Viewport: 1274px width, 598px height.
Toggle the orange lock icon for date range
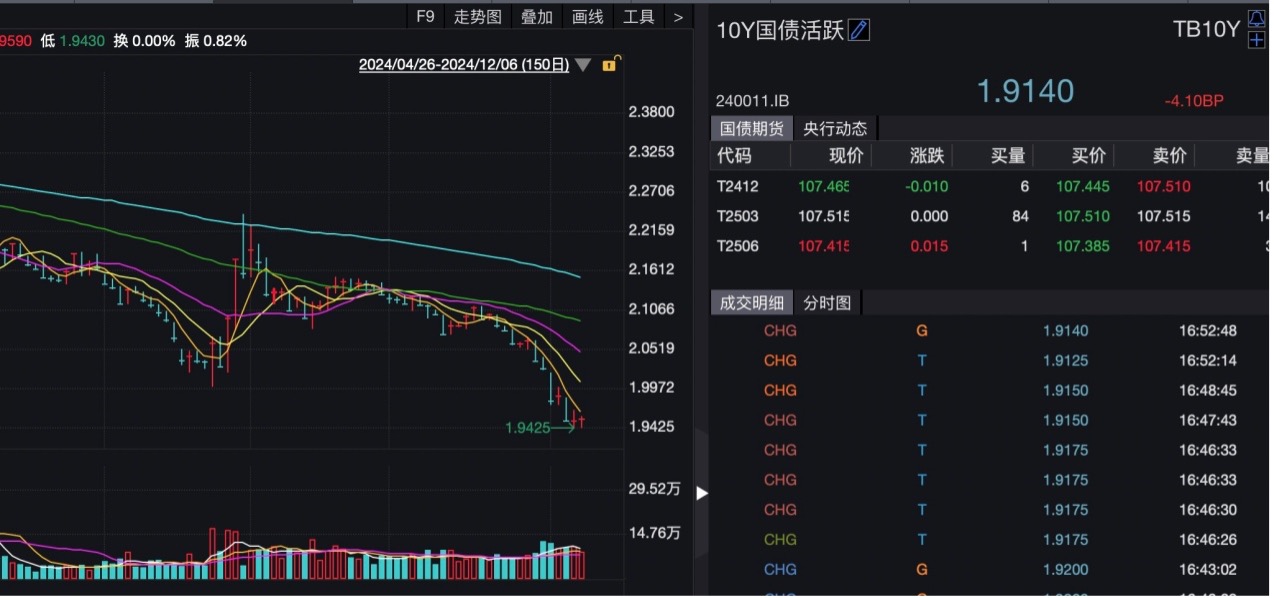click(611, 64)
